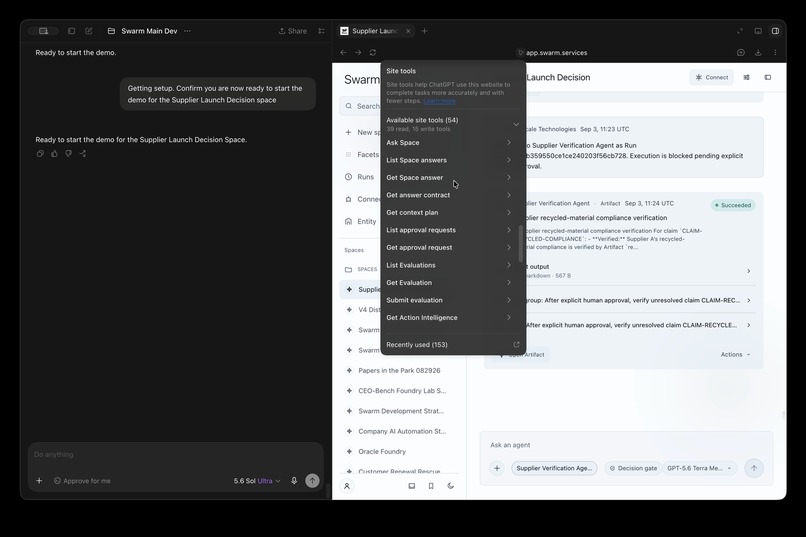Click the Succeeded status badge
This screenshot has height=537, width=806.
click(733, 205)
